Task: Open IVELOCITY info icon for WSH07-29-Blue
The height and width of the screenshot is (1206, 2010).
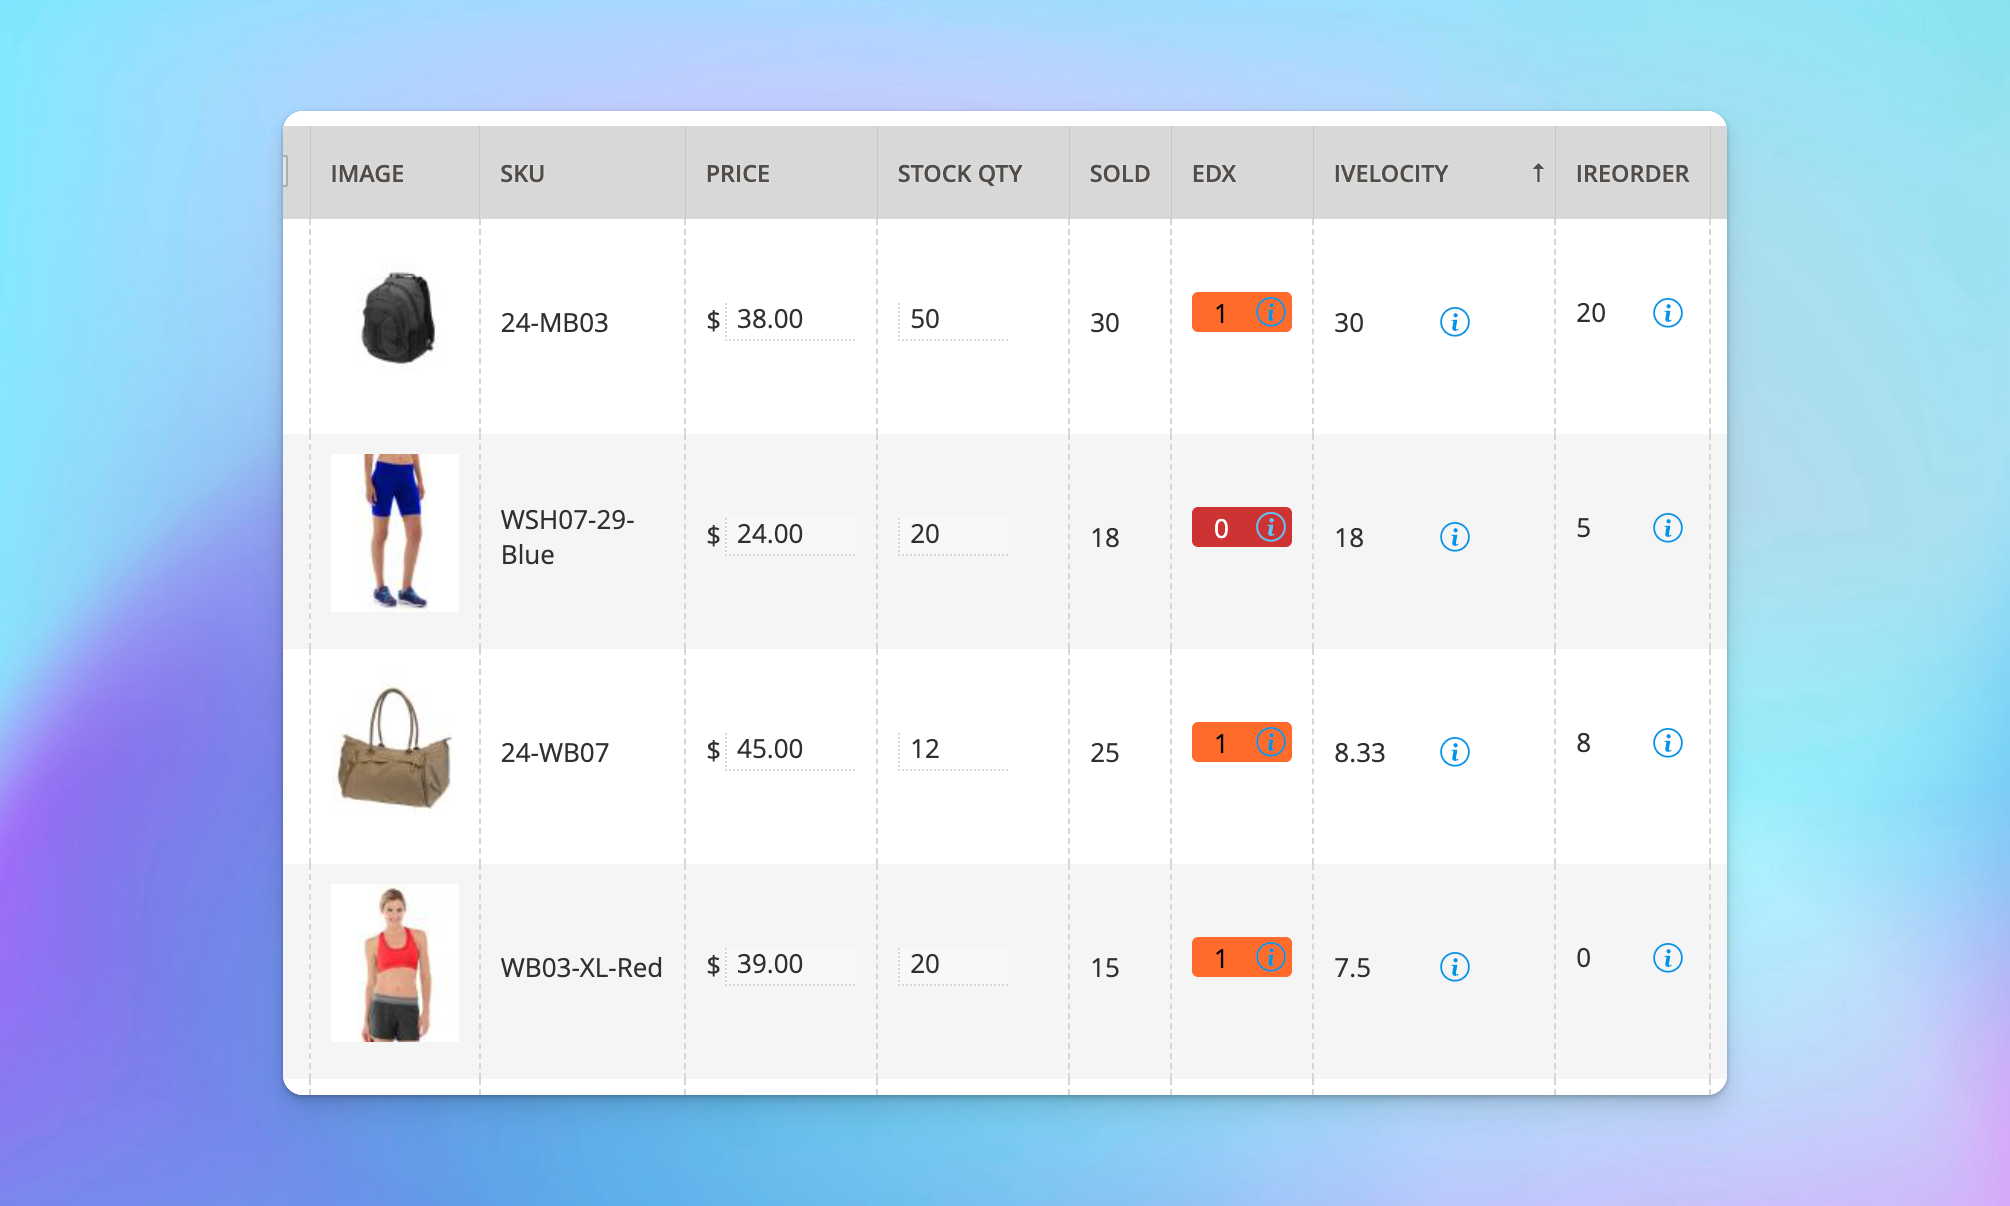Action: 1454,537
